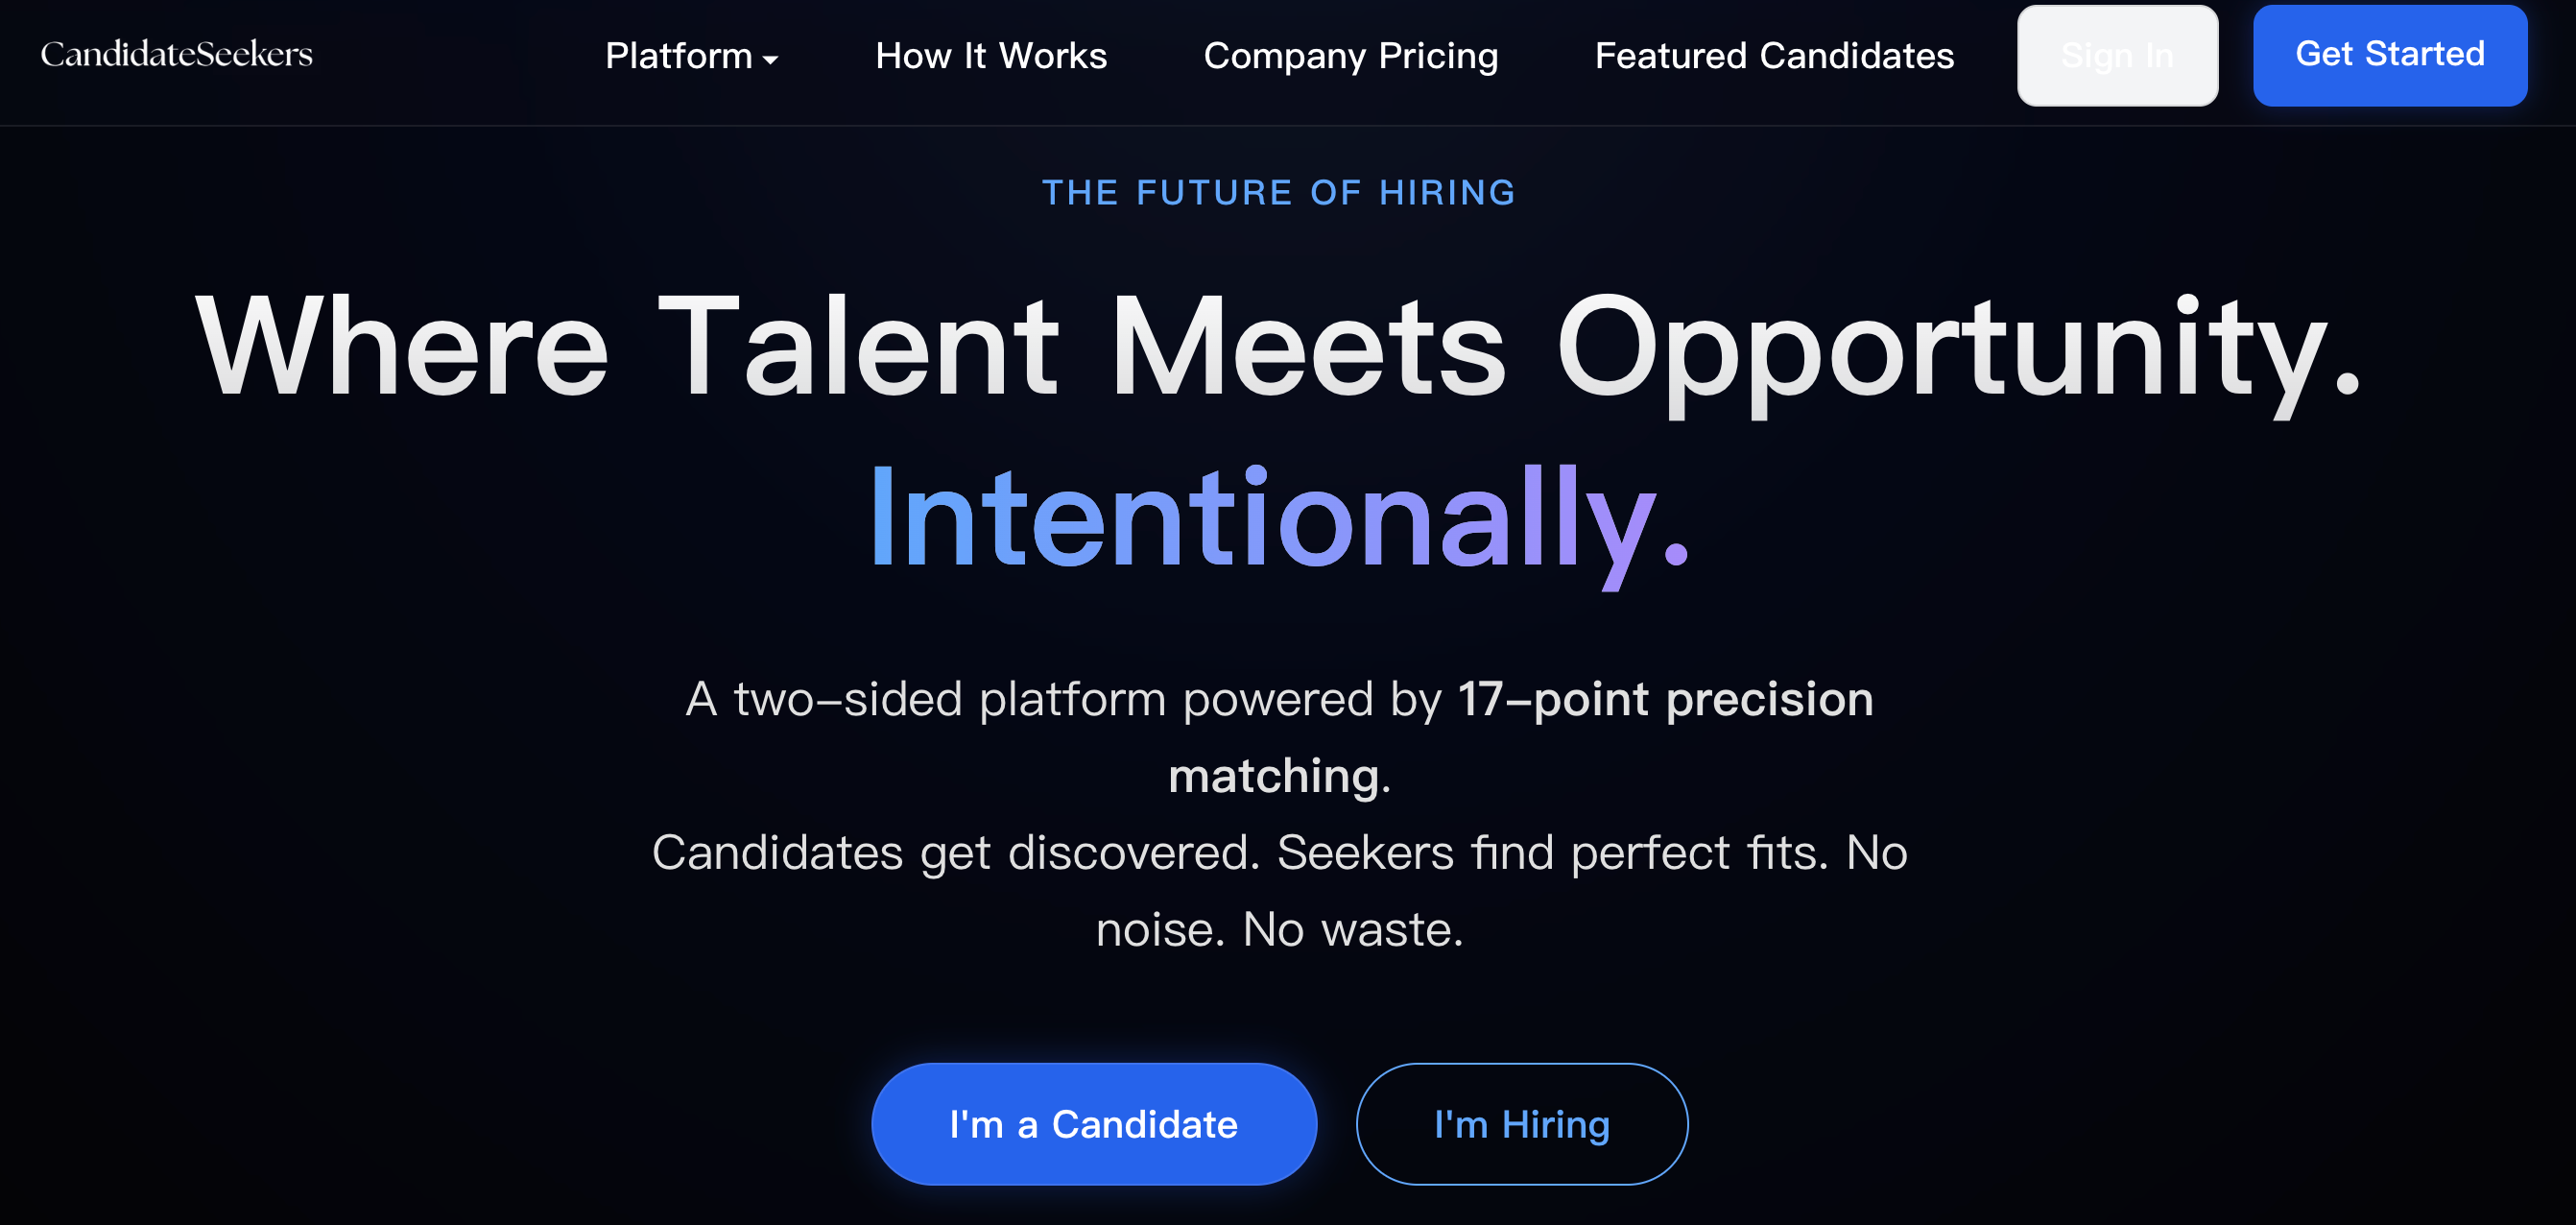Open the Company Pricing page

[1350, 56]
